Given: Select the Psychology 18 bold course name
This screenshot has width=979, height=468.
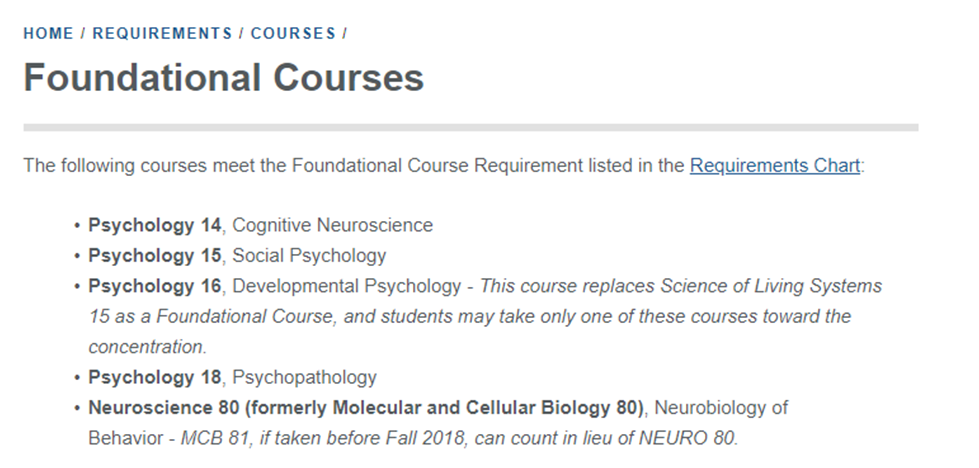Looking at the screenshot, I should (154, 378).
